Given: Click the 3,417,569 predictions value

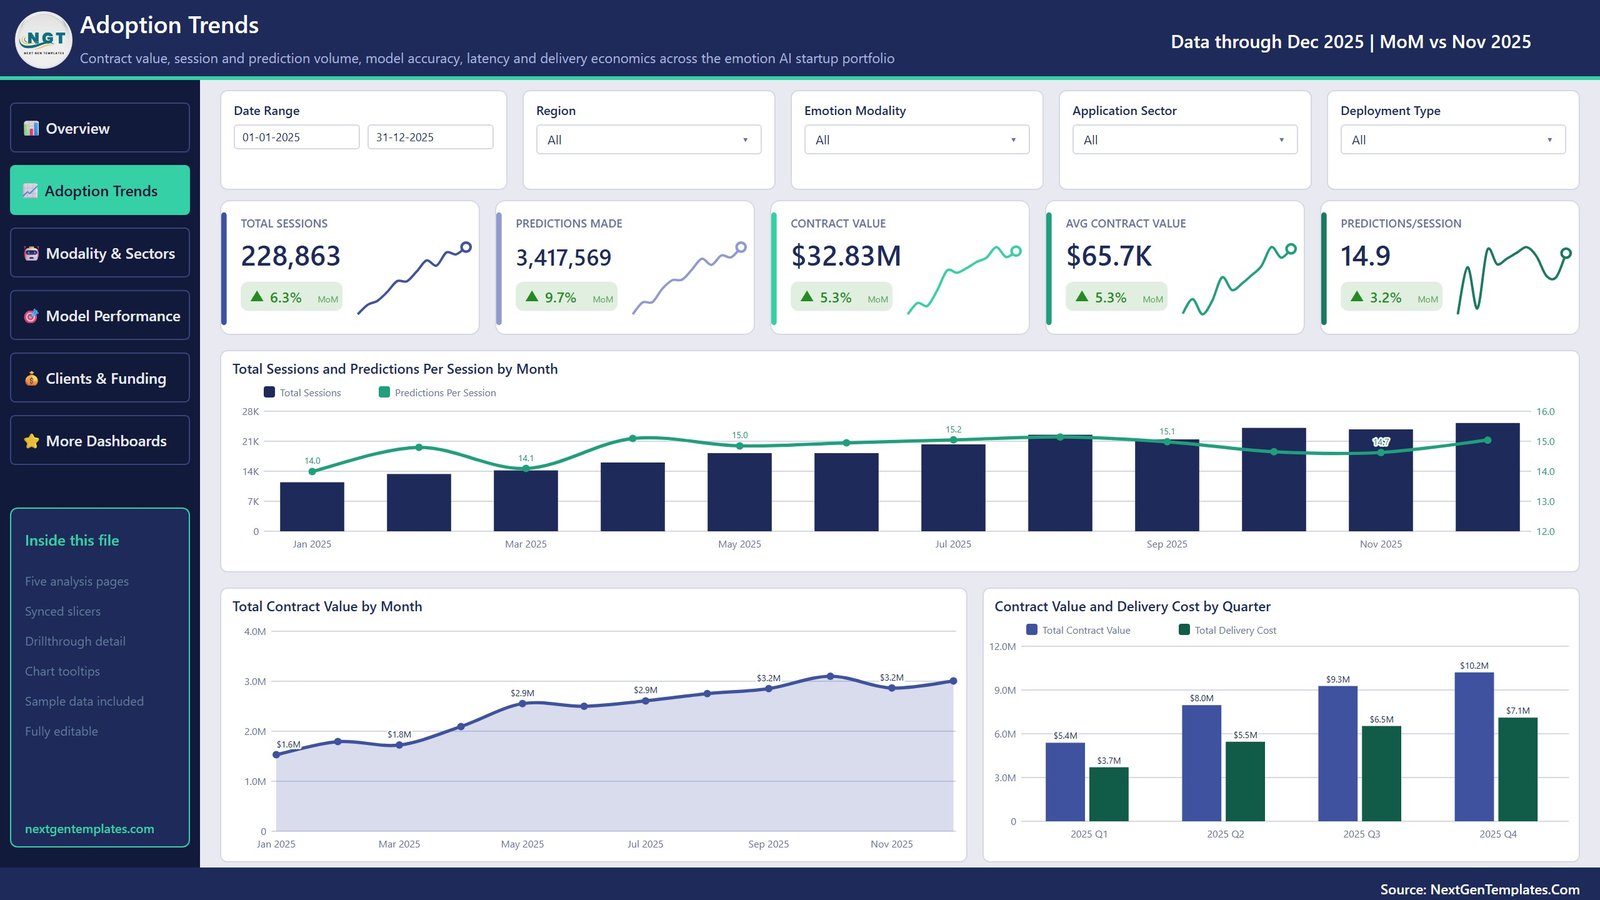Looking at the screenshot, I should (x=564, y=258).
